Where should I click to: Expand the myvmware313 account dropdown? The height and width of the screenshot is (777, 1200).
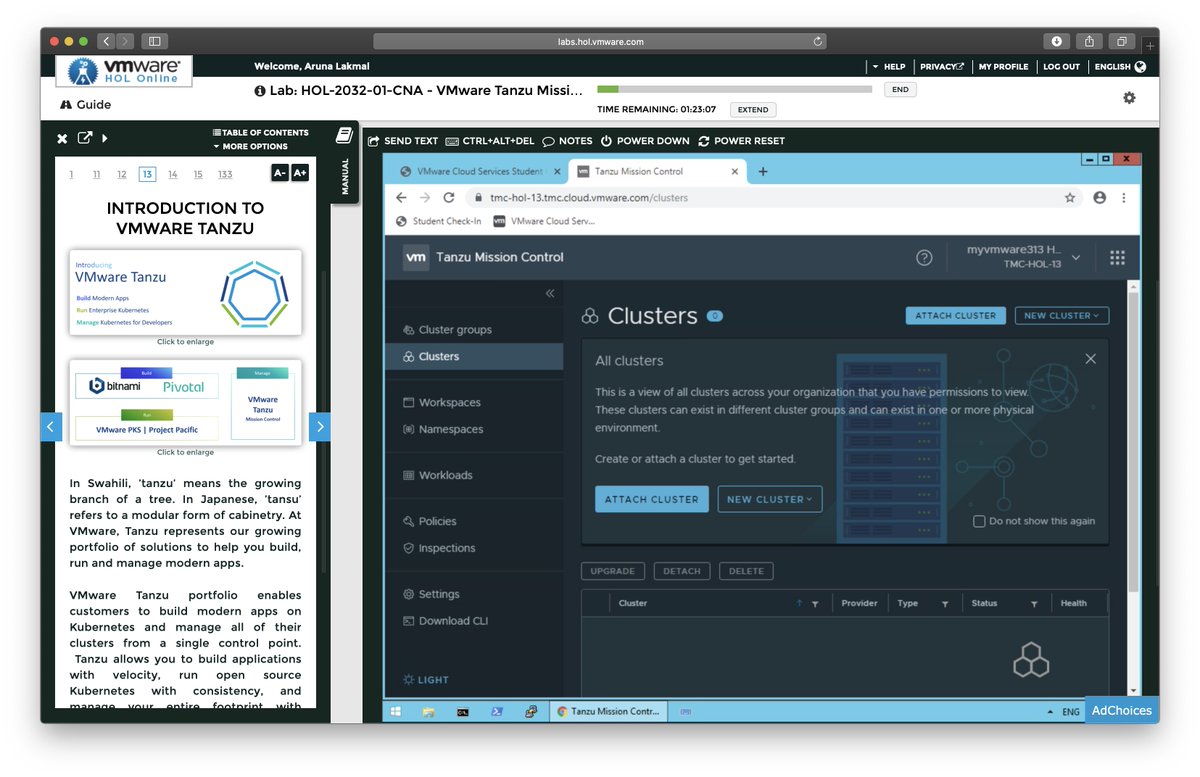pyautogui.click(x=1024, y=257)
